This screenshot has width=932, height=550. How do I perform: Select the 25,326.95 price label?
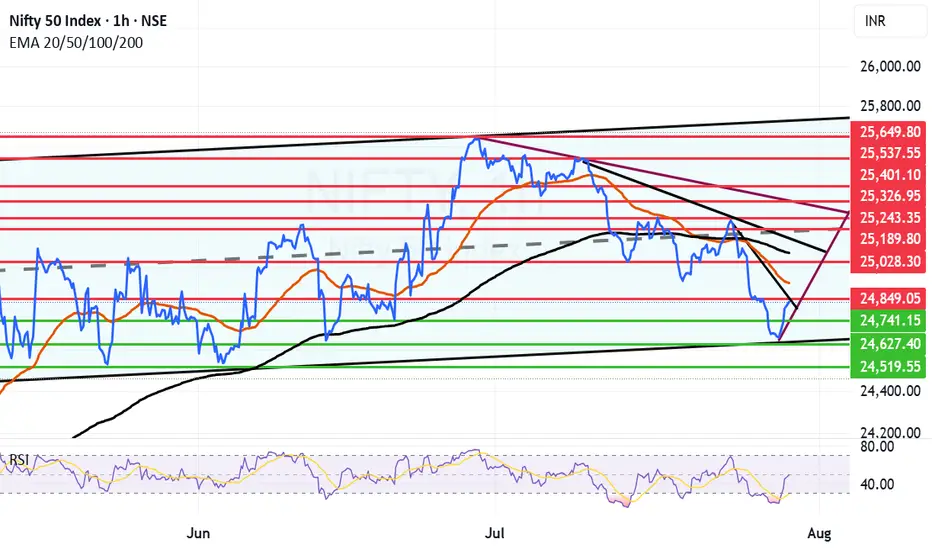tap(890, 196)
